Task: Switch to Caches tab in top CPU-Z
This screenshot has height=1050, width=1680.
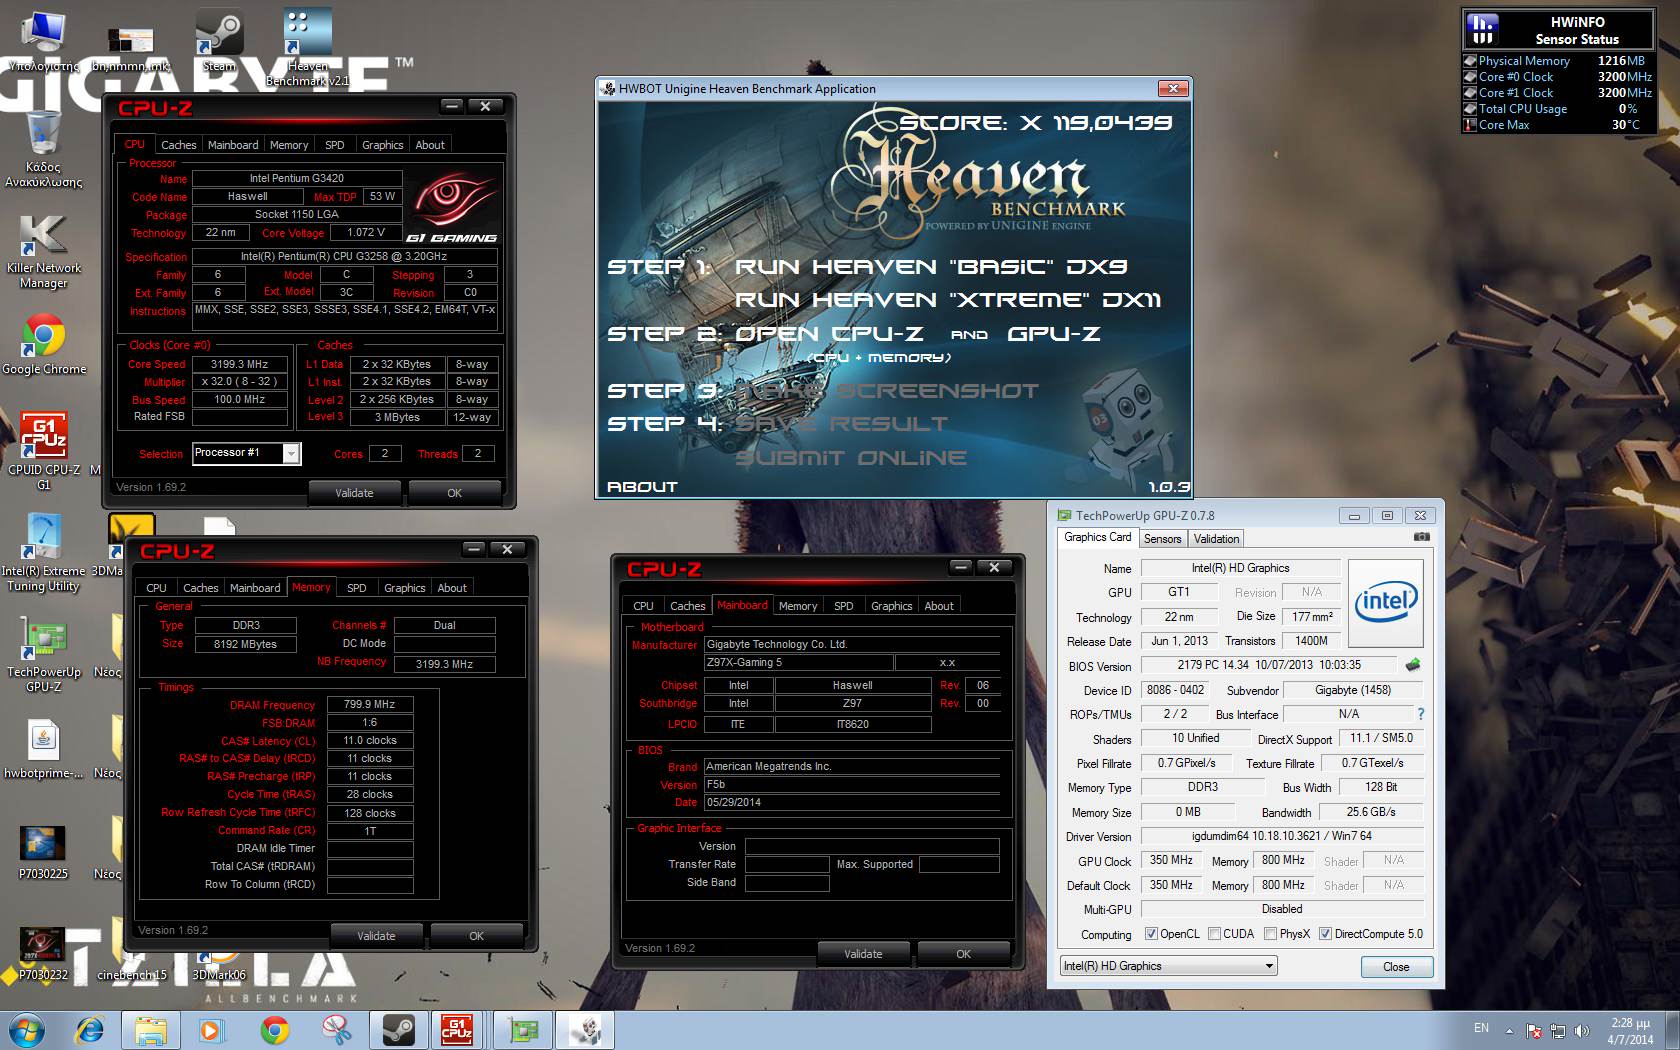Action: pyautogui.click(x=179, y=145)
